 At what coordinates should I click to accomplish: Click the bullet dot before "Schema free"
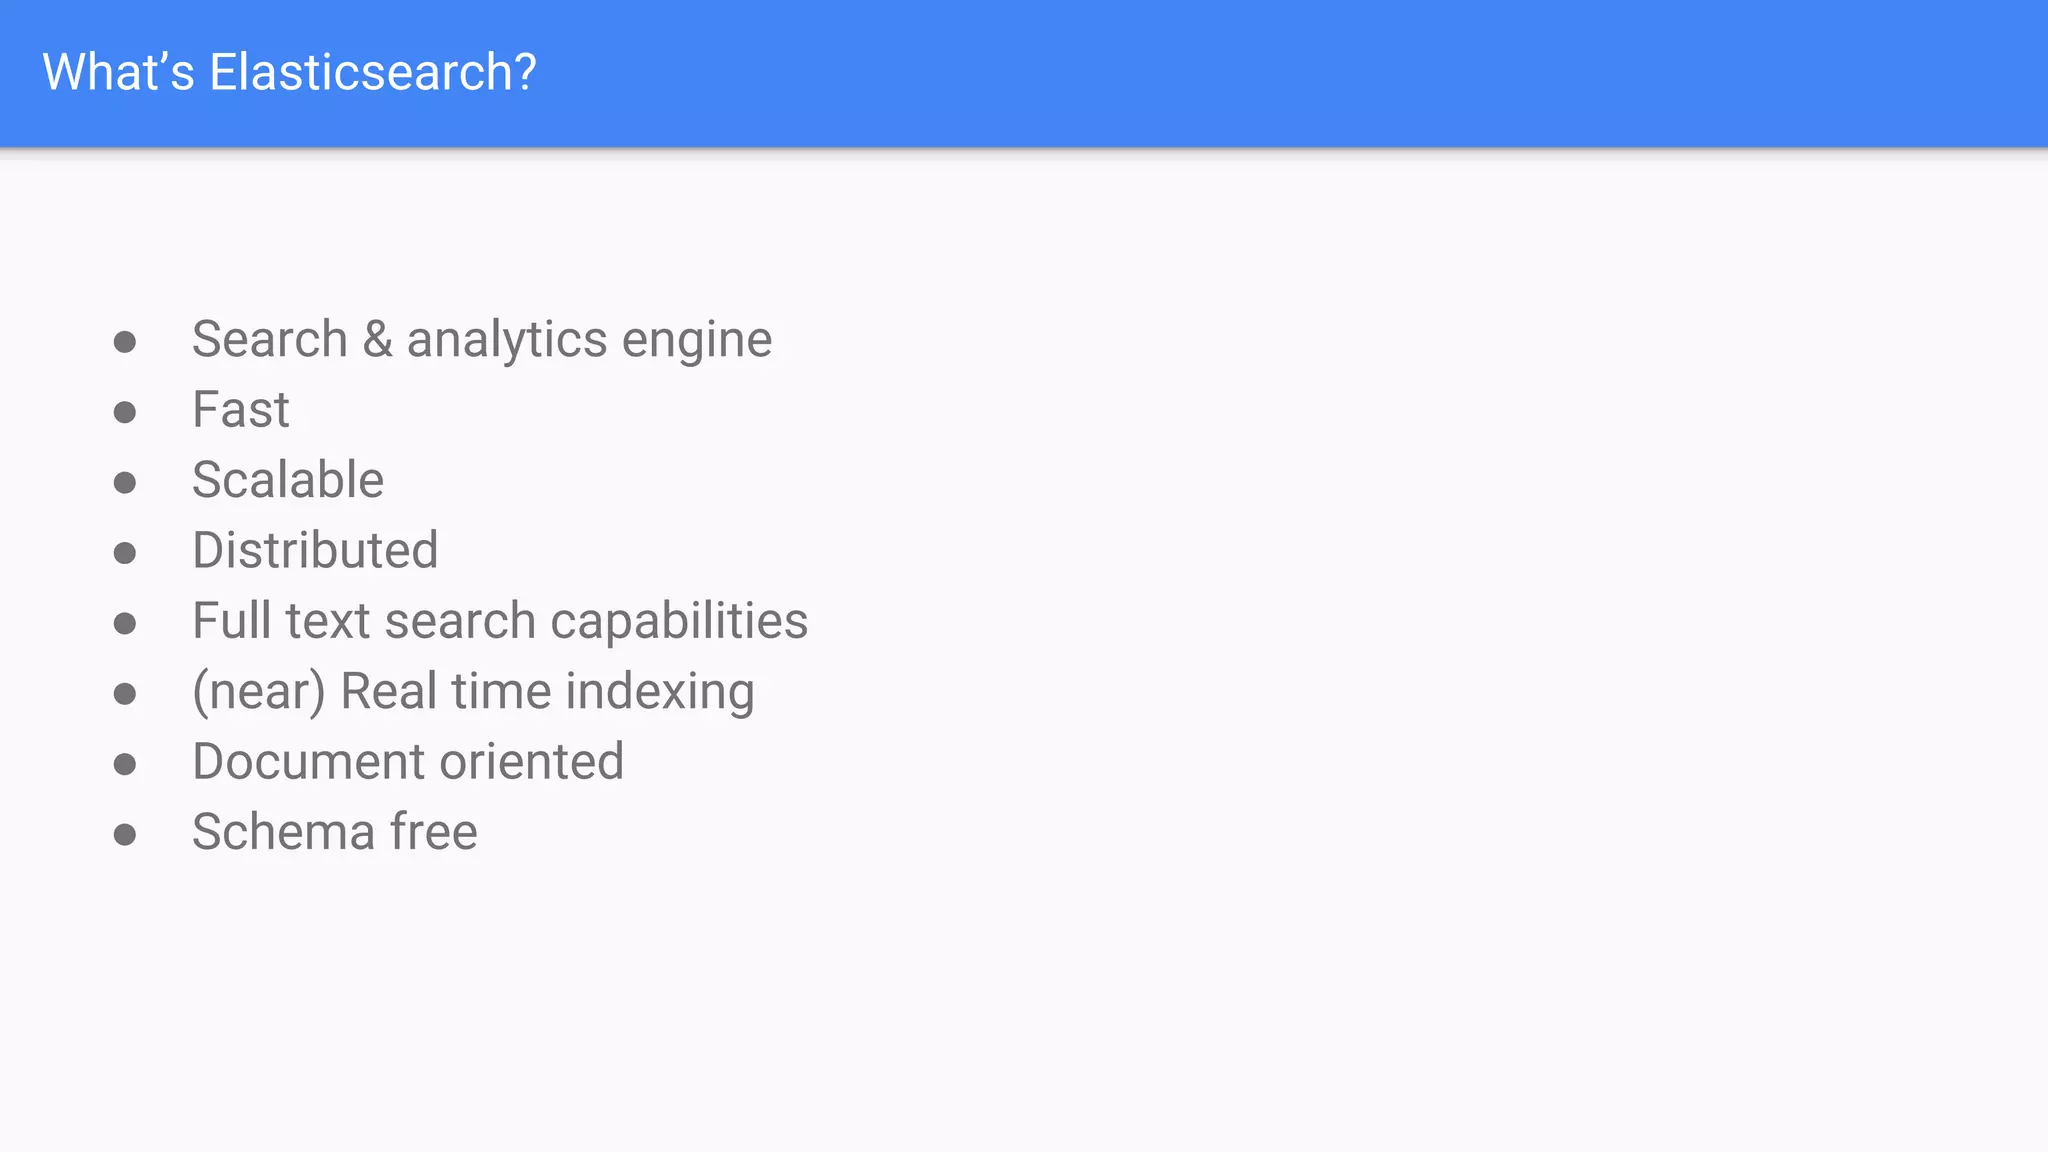(125, 835)
